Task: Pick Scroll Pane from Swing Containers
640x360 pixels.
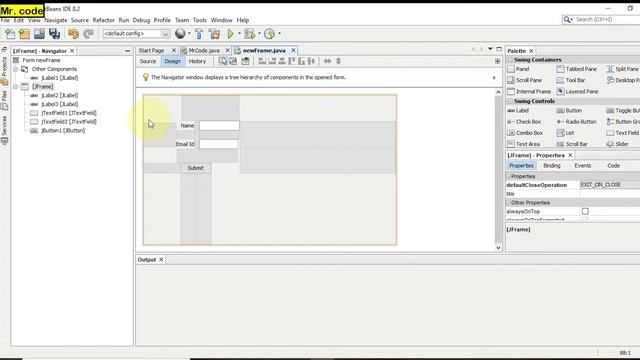Action: point(525,80)
